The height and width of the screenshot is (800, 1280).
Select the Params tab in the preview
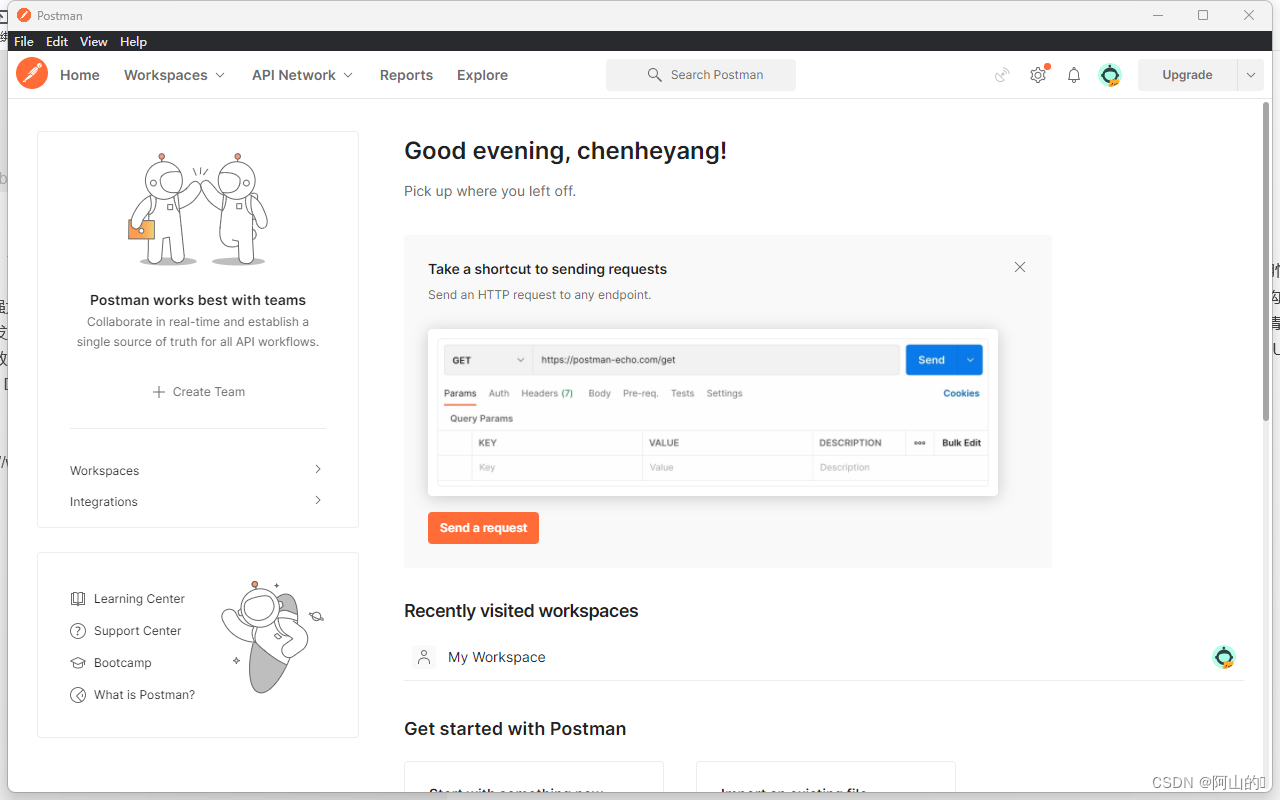click(460, 393)
